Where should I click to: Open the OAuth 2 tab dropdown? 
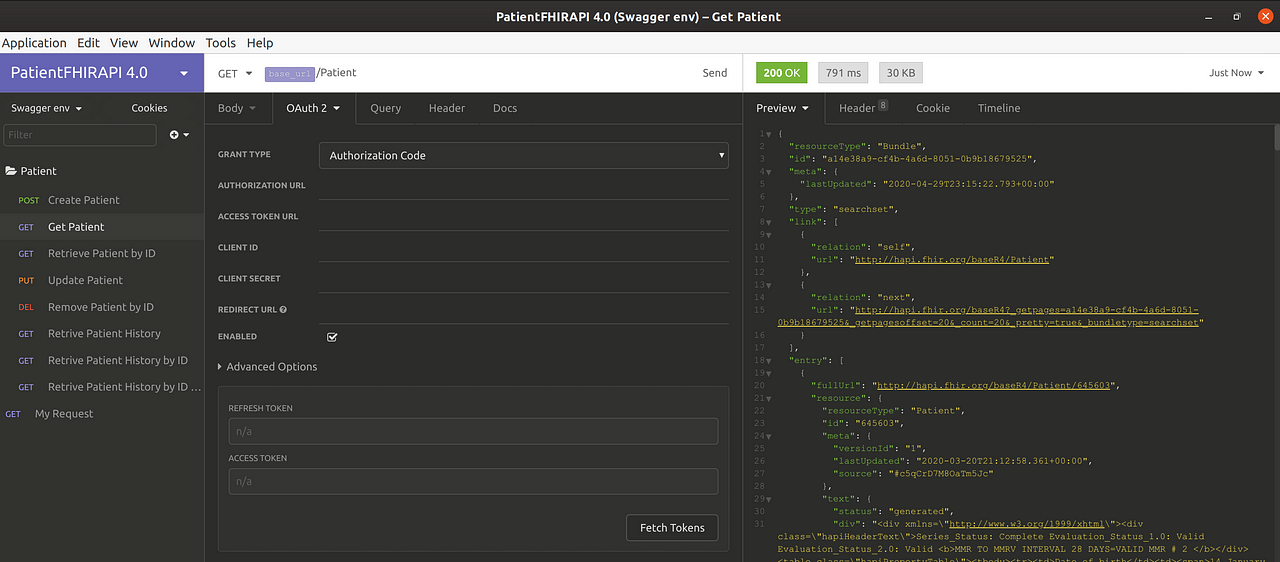[313, 108]
